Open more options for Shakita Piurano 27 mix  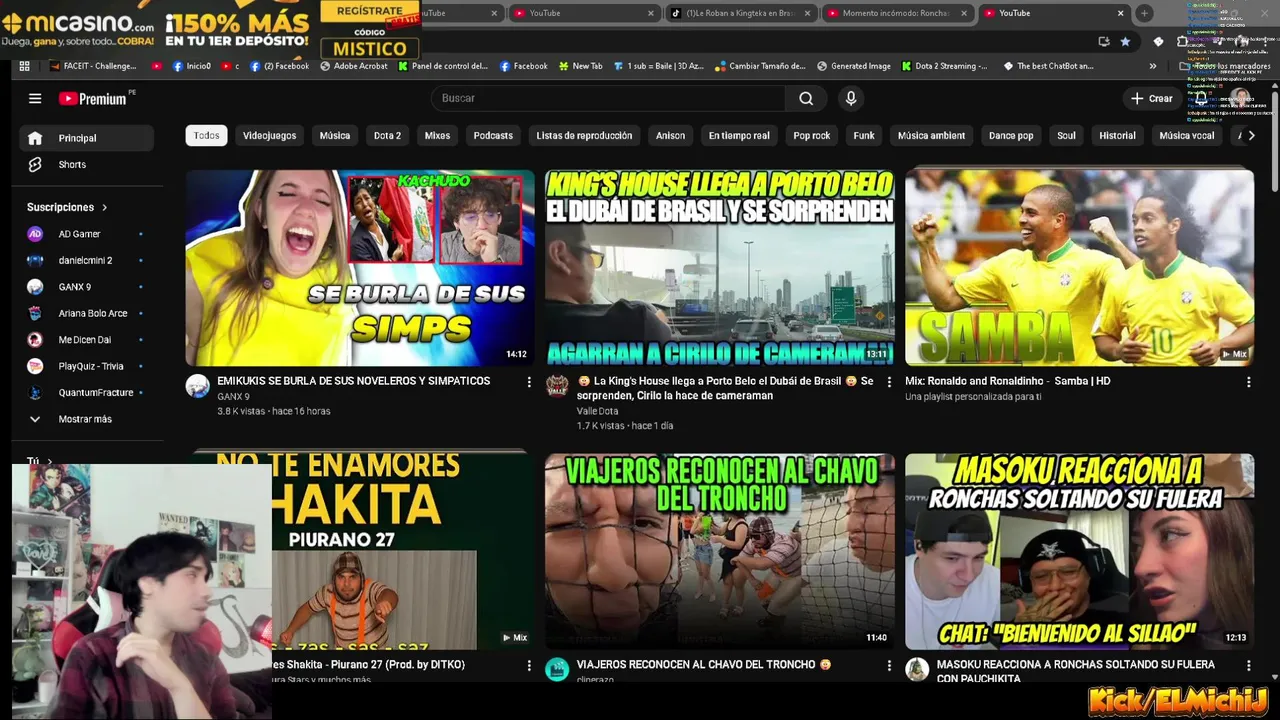[x=529, y=665]
